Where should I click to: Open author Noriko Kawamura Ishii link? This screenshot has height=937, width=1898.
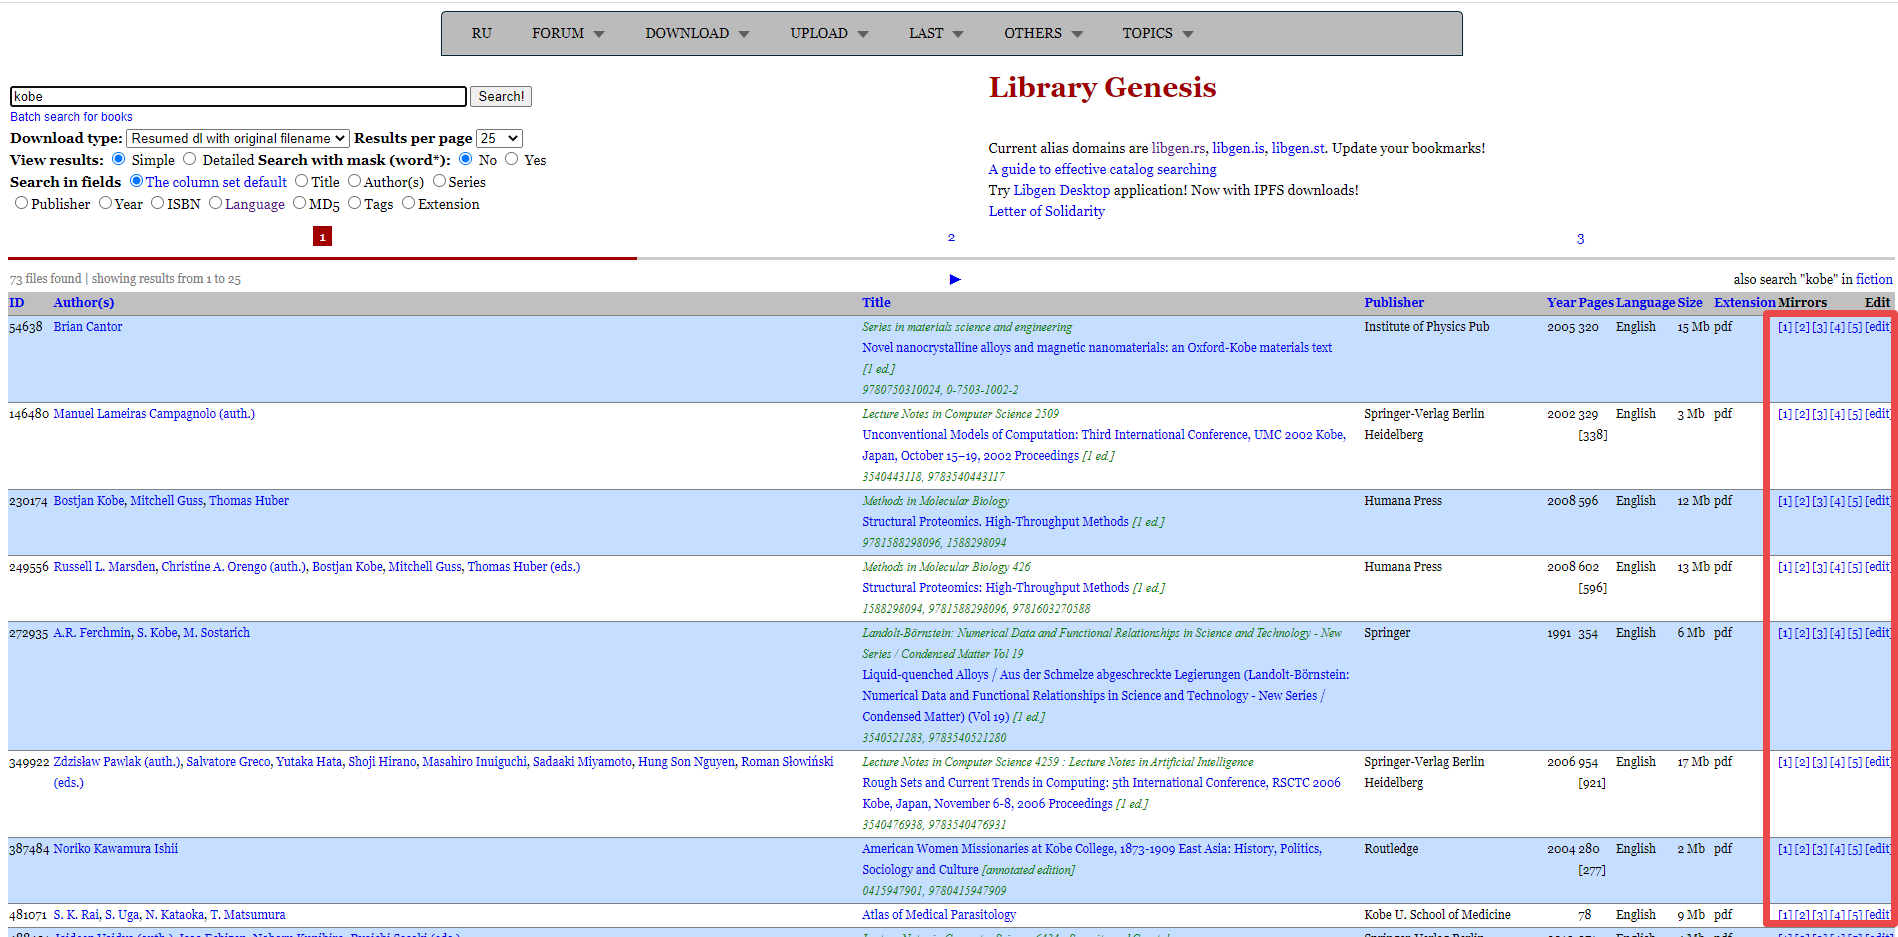[116, 849]
